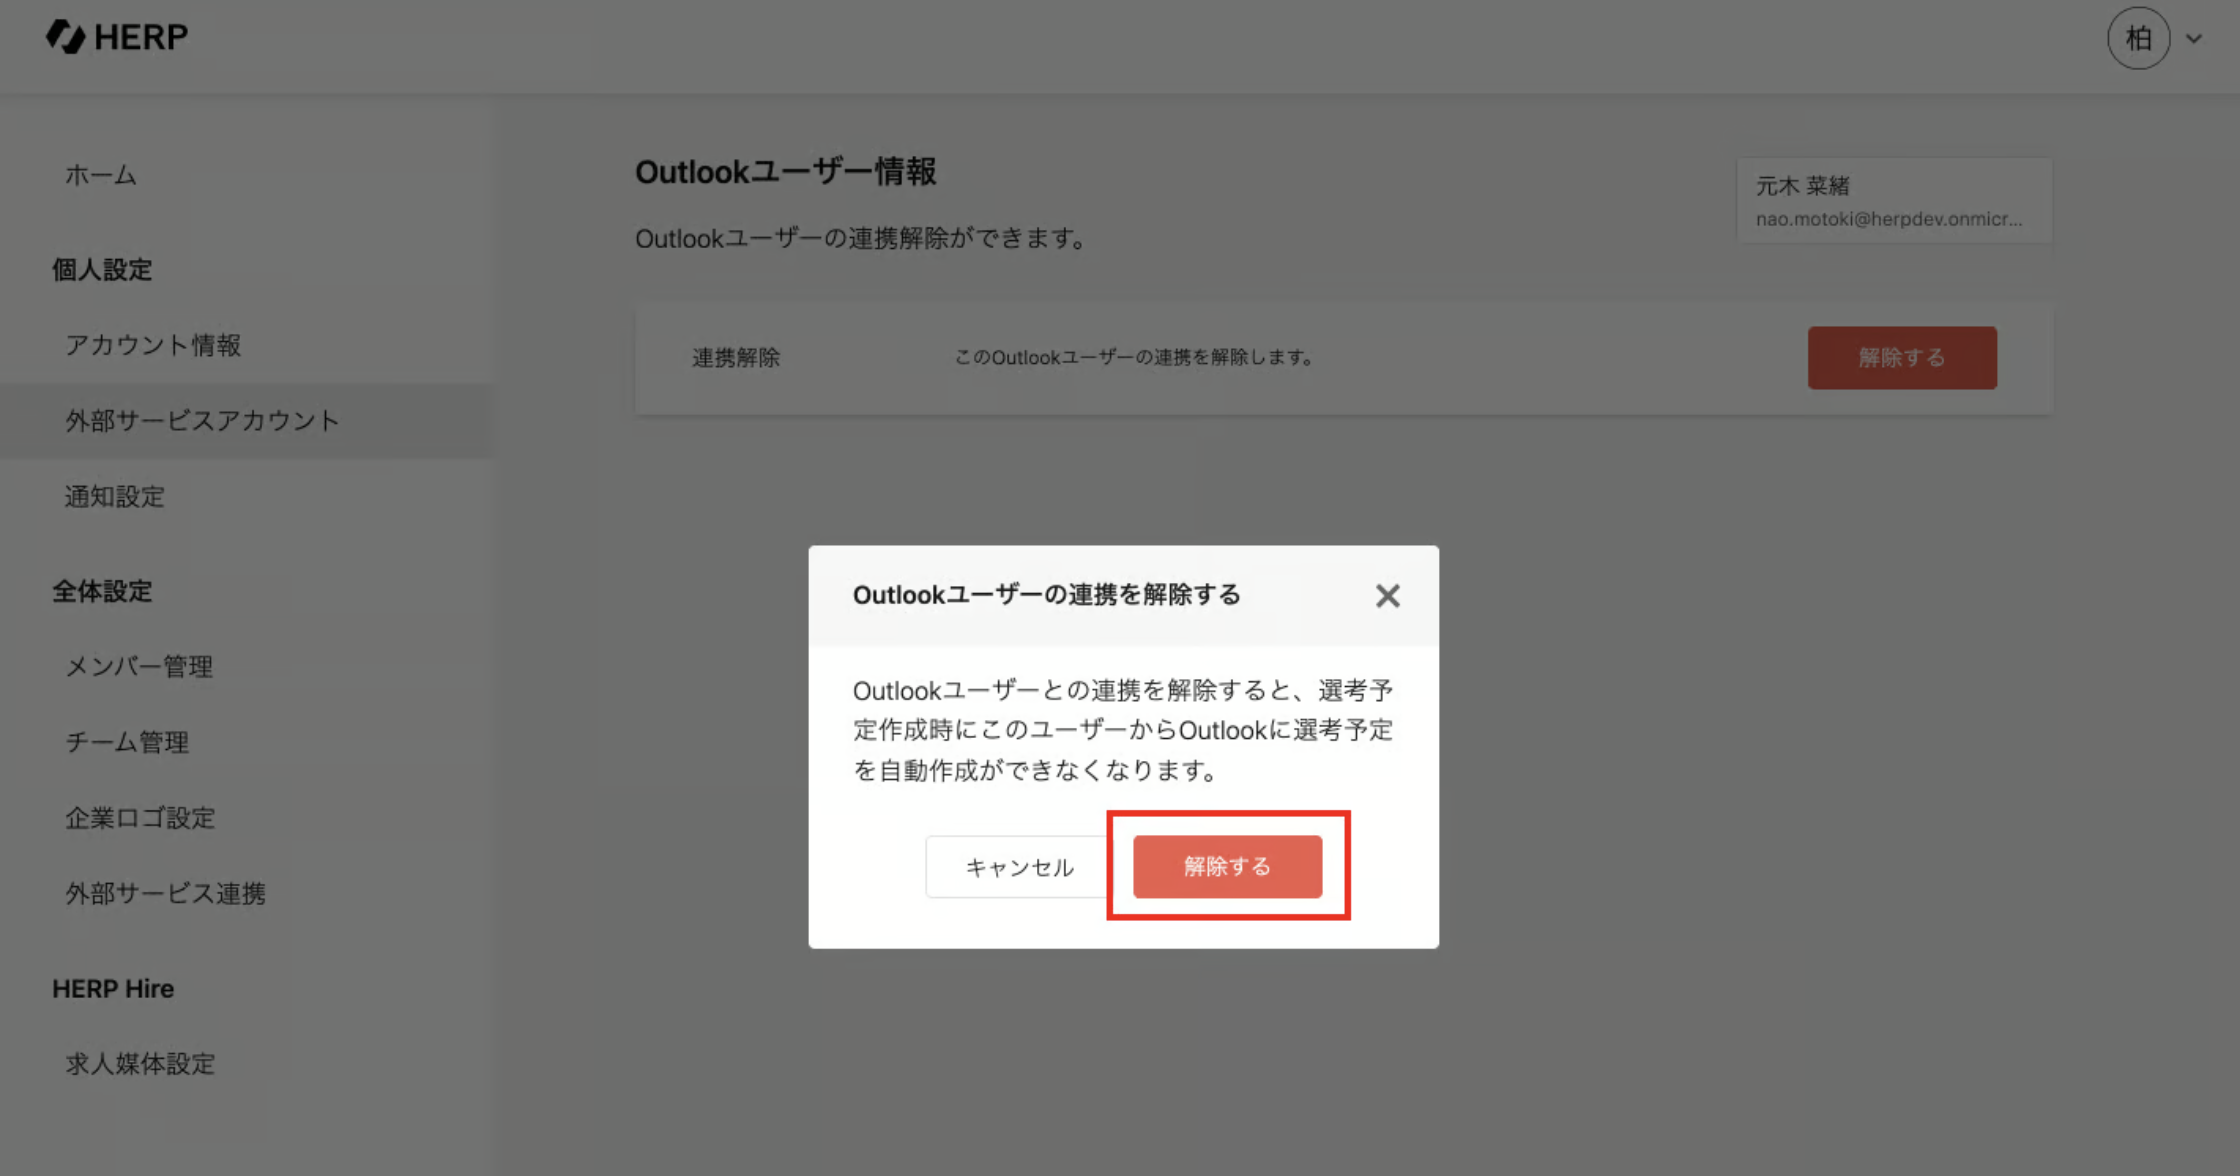Open チーム管理 page
Screen dimensions: 2240x1176
tap(127, 742)
